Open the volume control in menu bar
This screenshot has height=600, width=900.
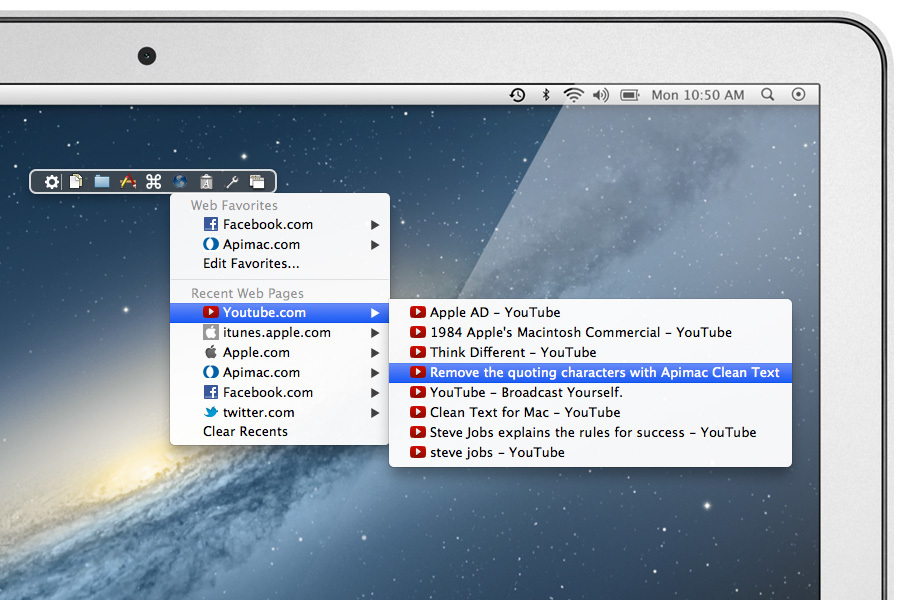pyautogui.click(x=600, y=95)
